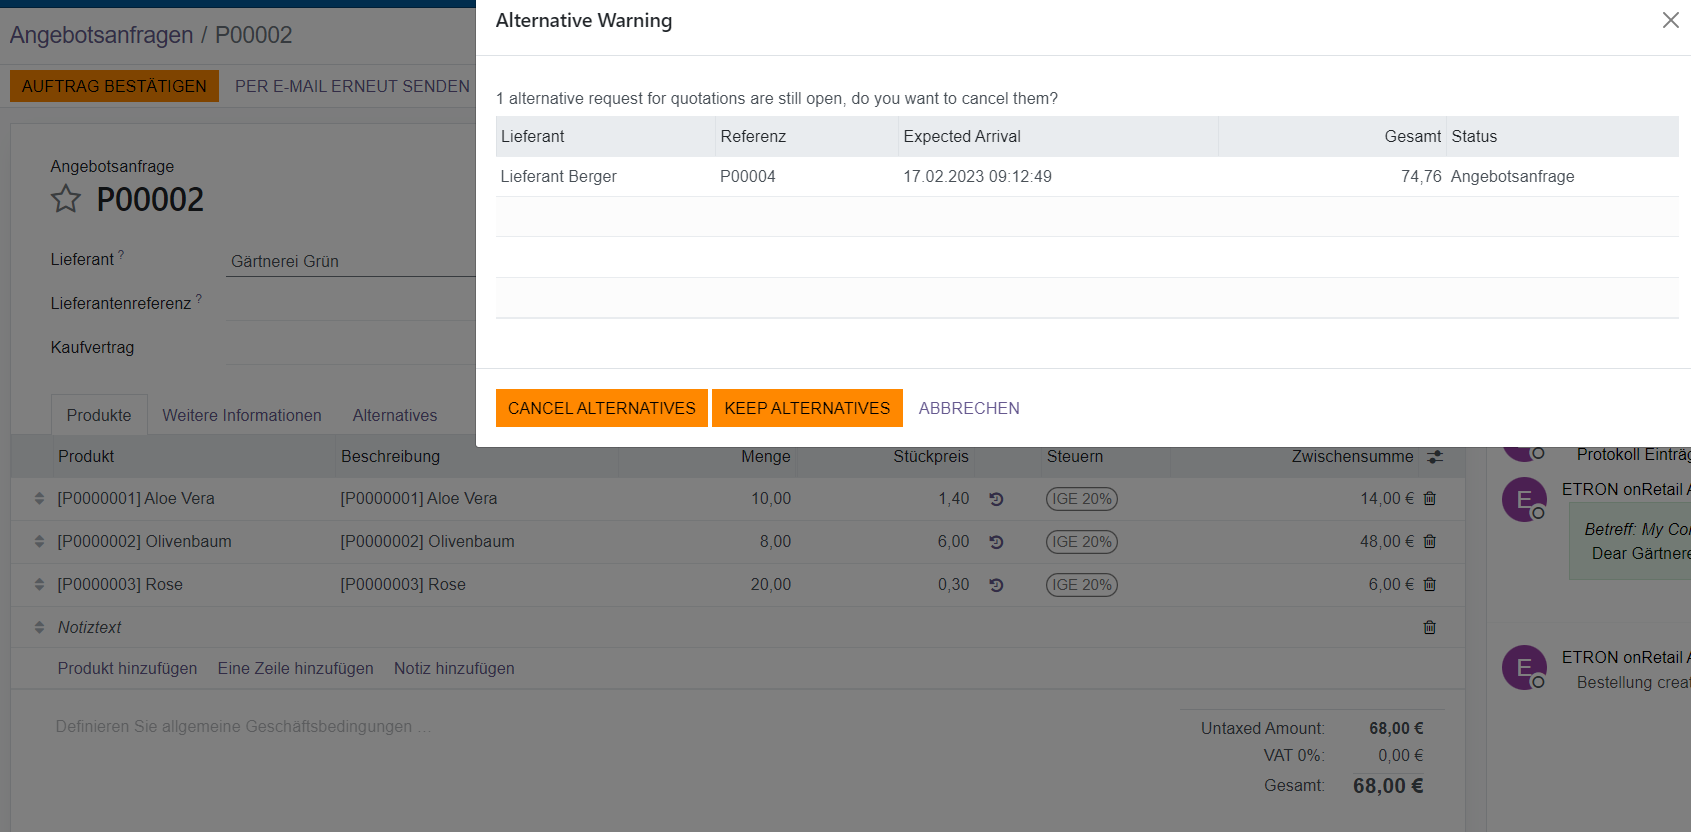The image size is (1691, 832).
Task: Open the Alternatives tab
Action: (x=394, y=415)
